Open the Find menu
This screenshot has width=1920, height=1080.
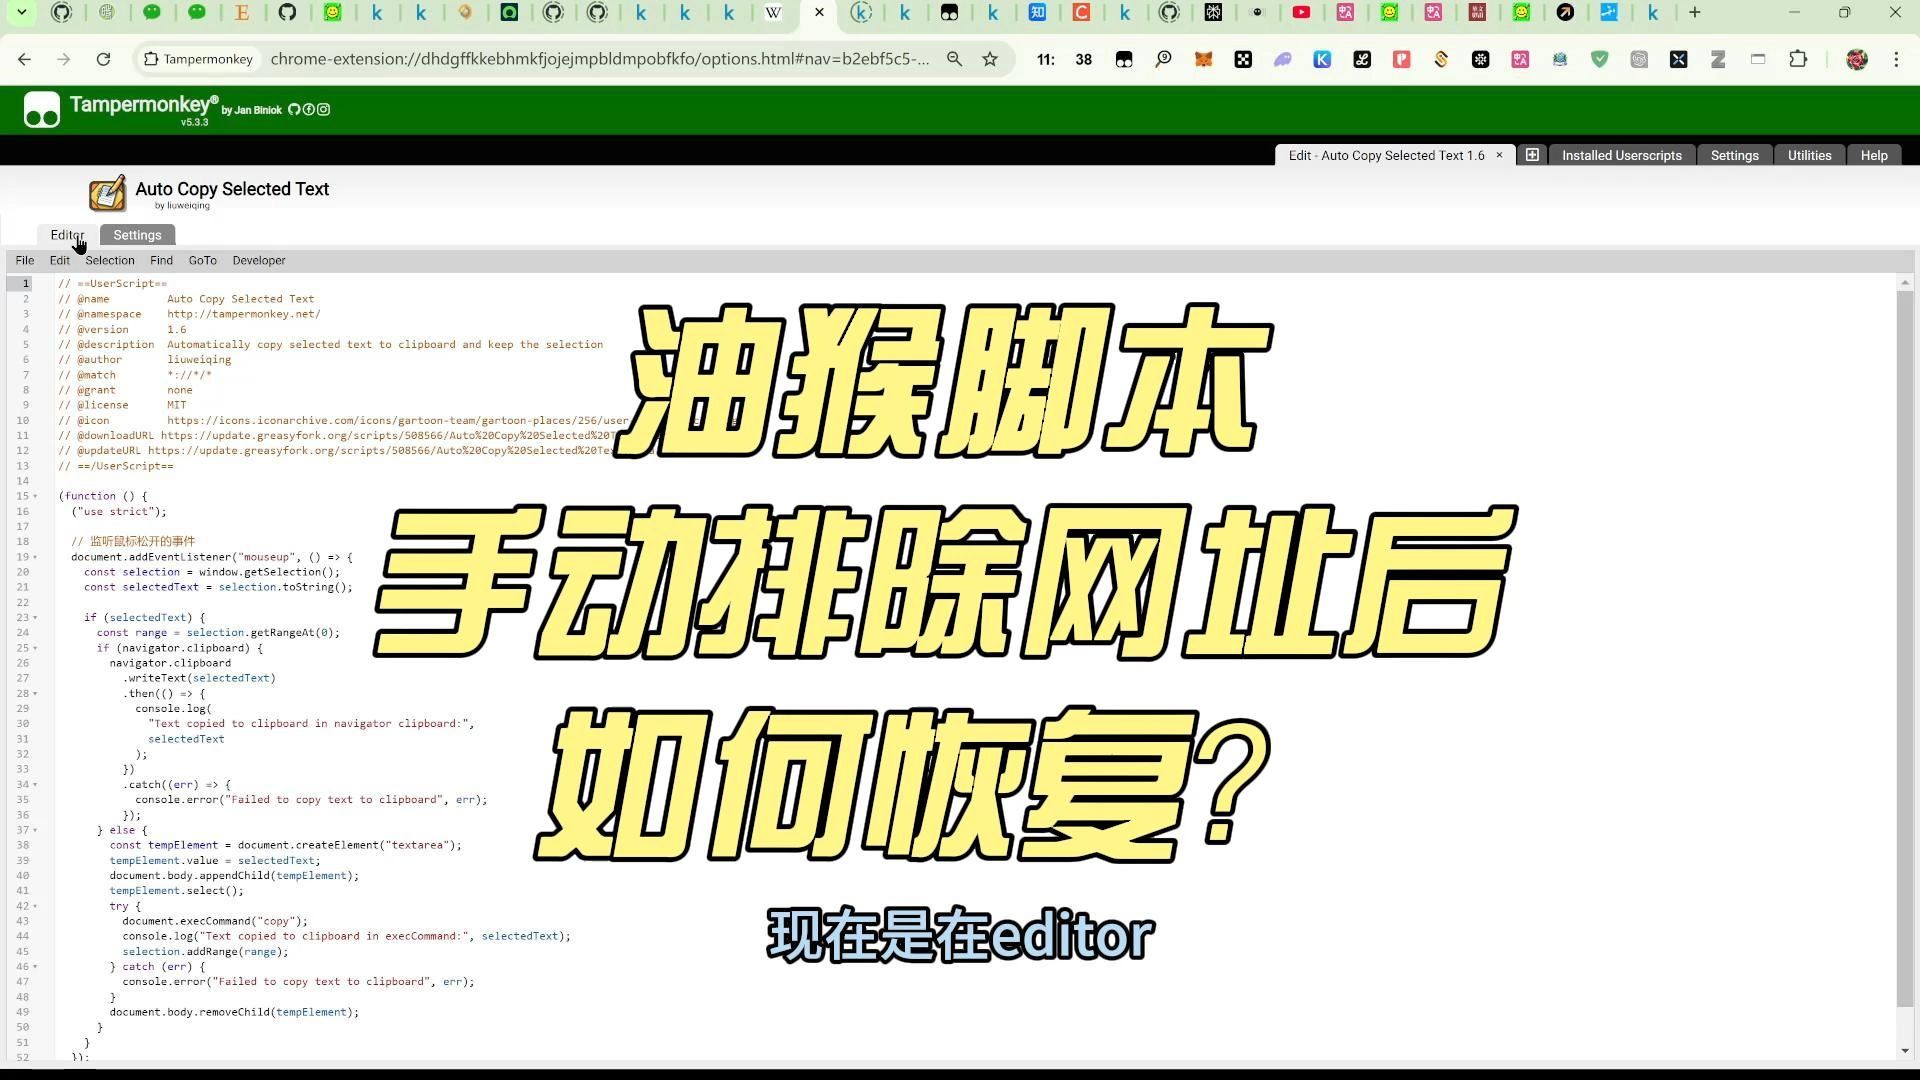click(x=161, y=261)
